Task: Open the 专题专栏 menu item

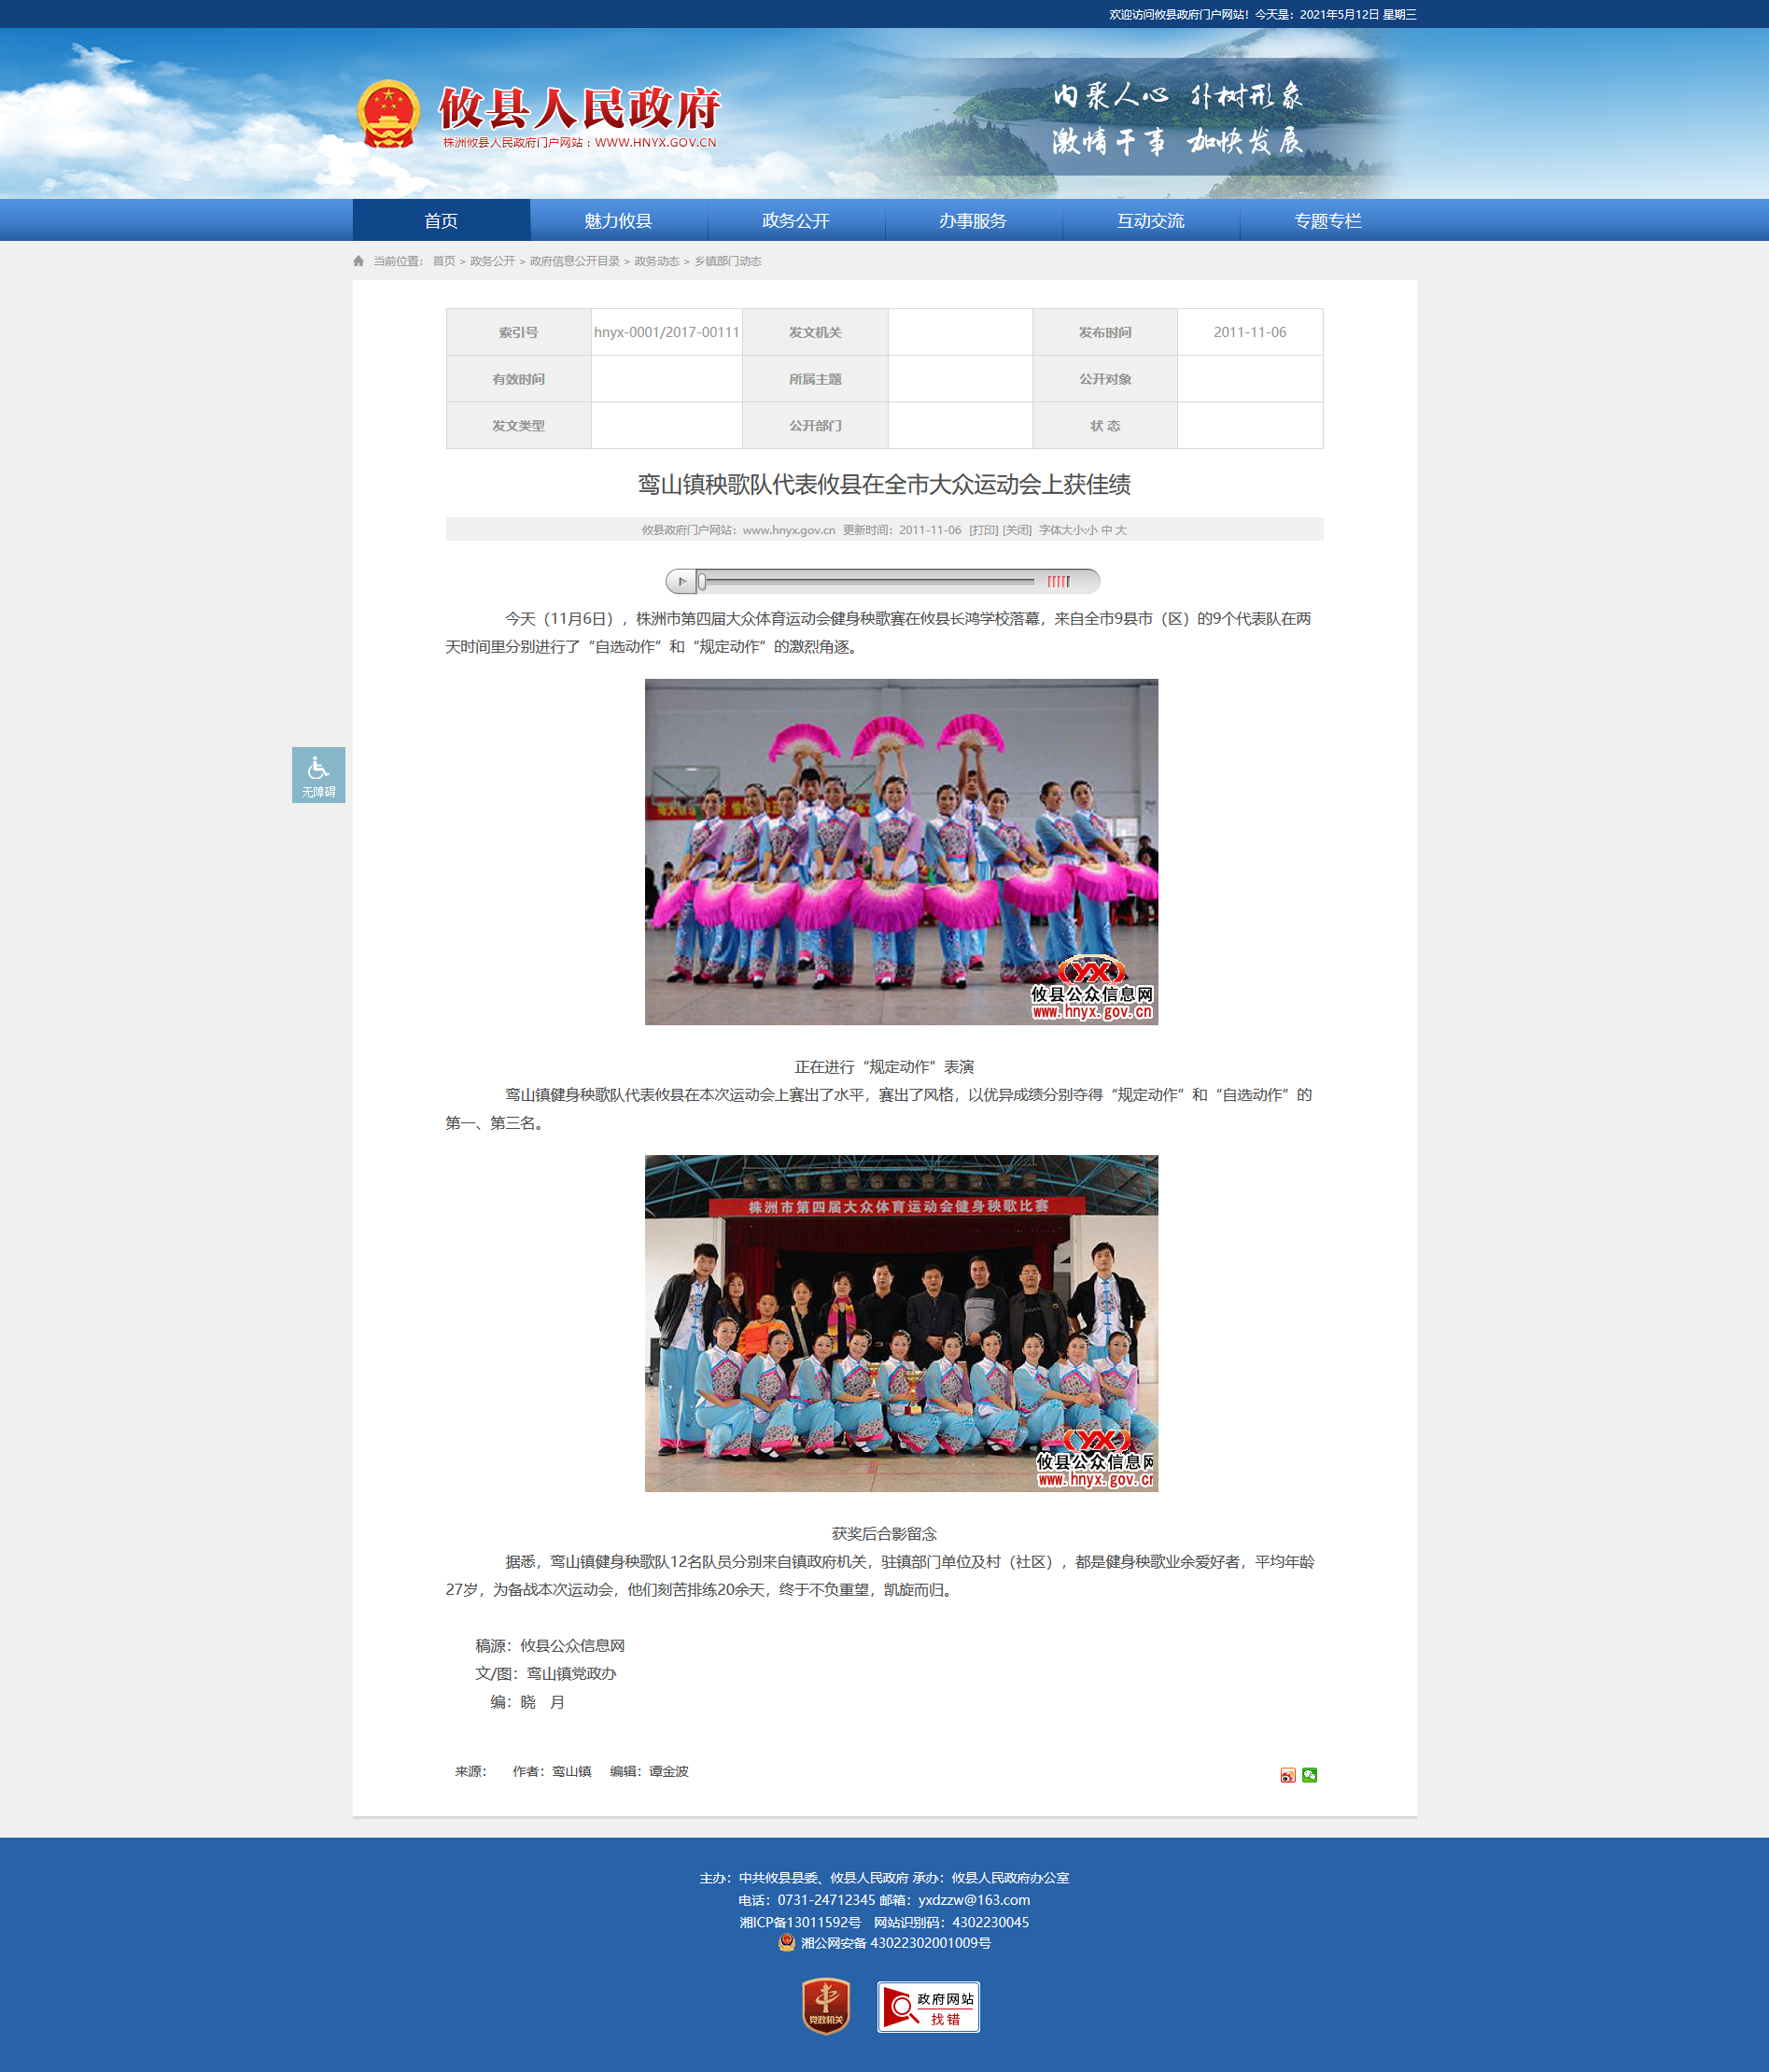Action: pos(1328,220)
